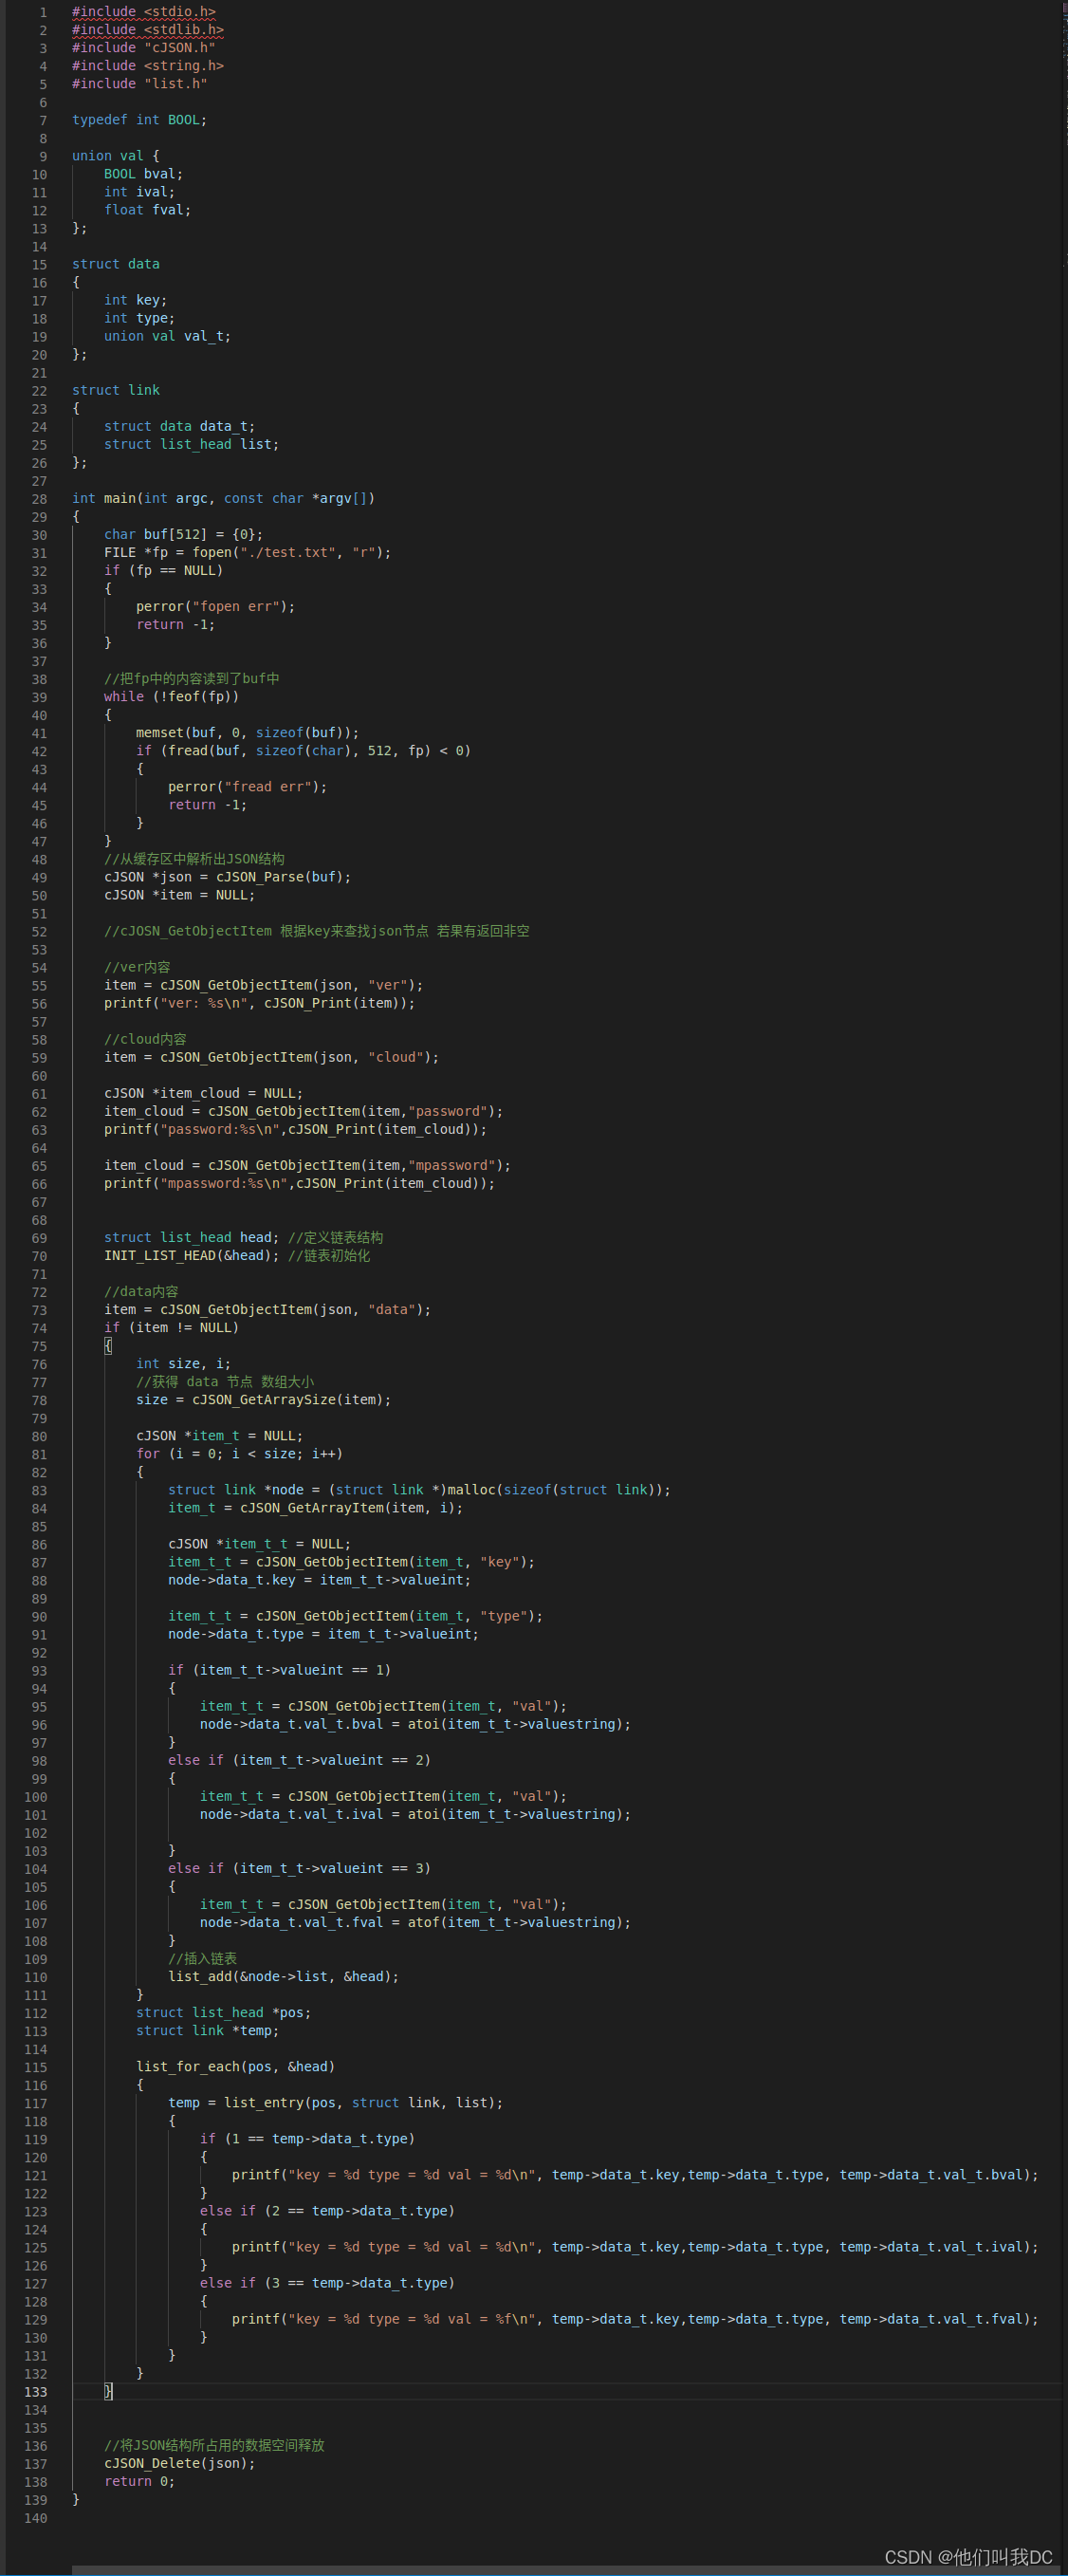Click the list_add(&node->list, &head) call
The height and width of the screenshot is (2576, 1068).
click(x=283, y=1977)
